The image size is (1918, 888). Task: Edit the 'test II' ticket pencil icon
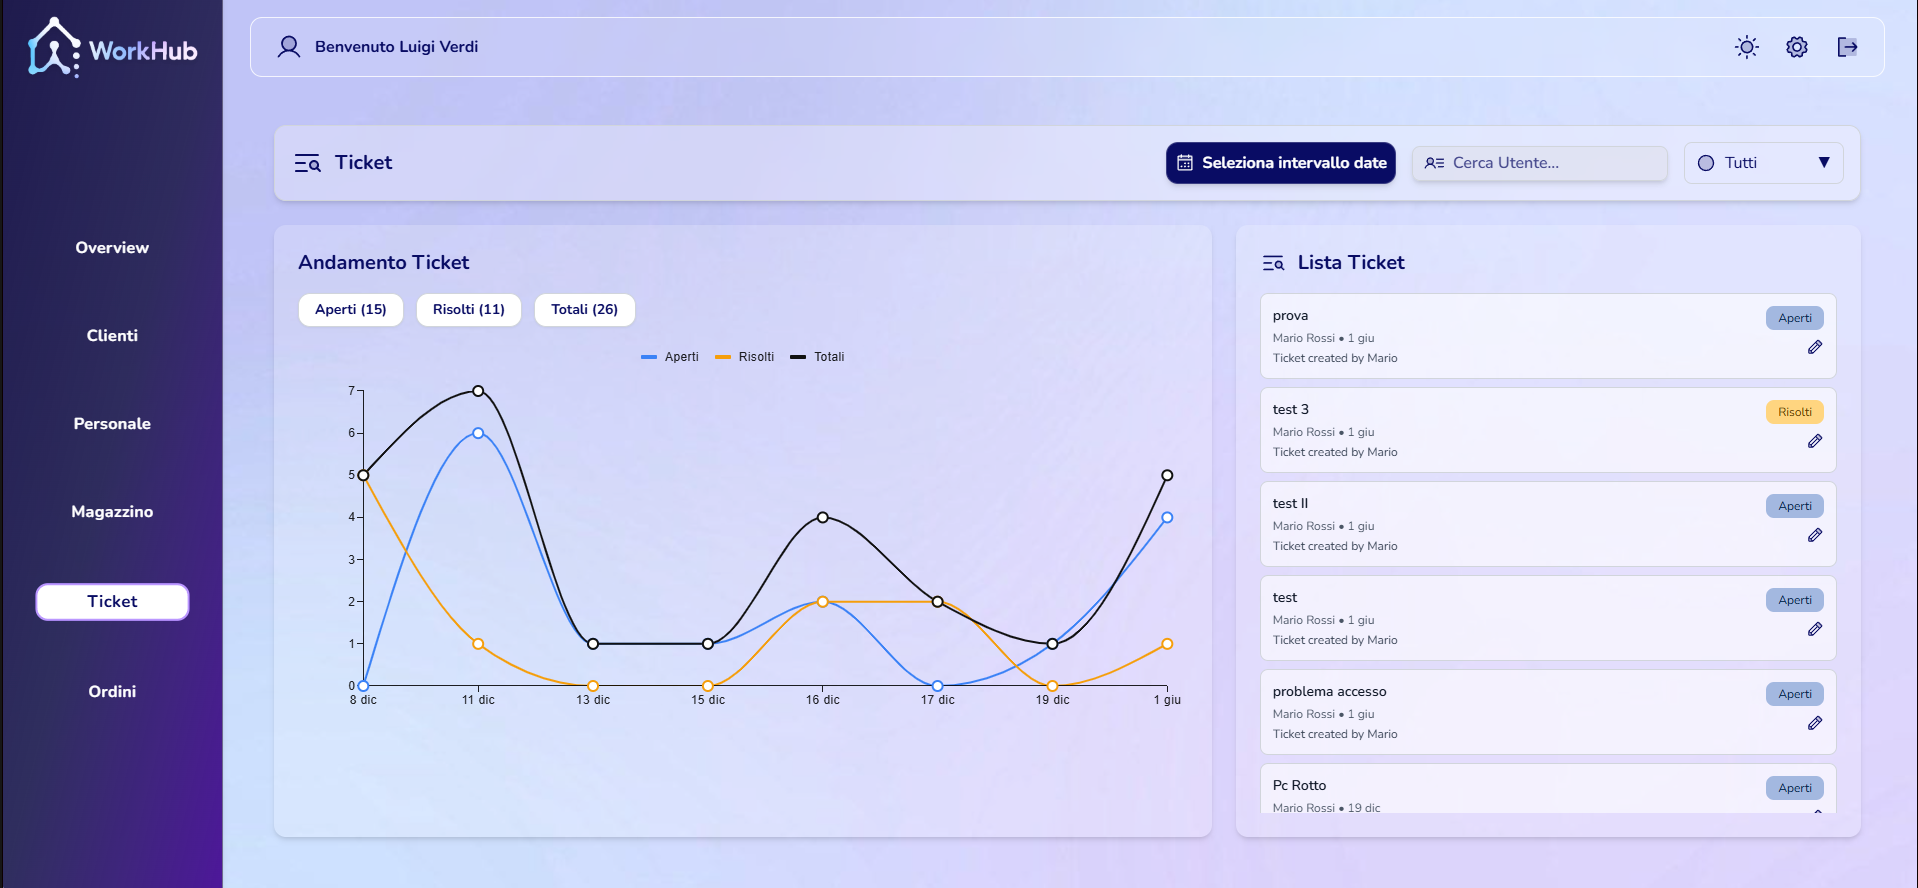pyautogui.click(x=1815, y=535)
